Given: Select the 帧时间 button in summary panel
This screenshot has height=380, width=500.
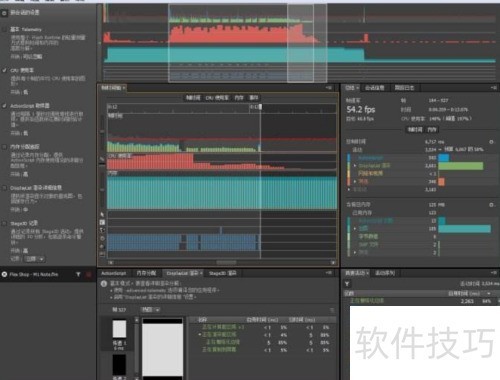Looking at the screenshot, I should [415, 130].
